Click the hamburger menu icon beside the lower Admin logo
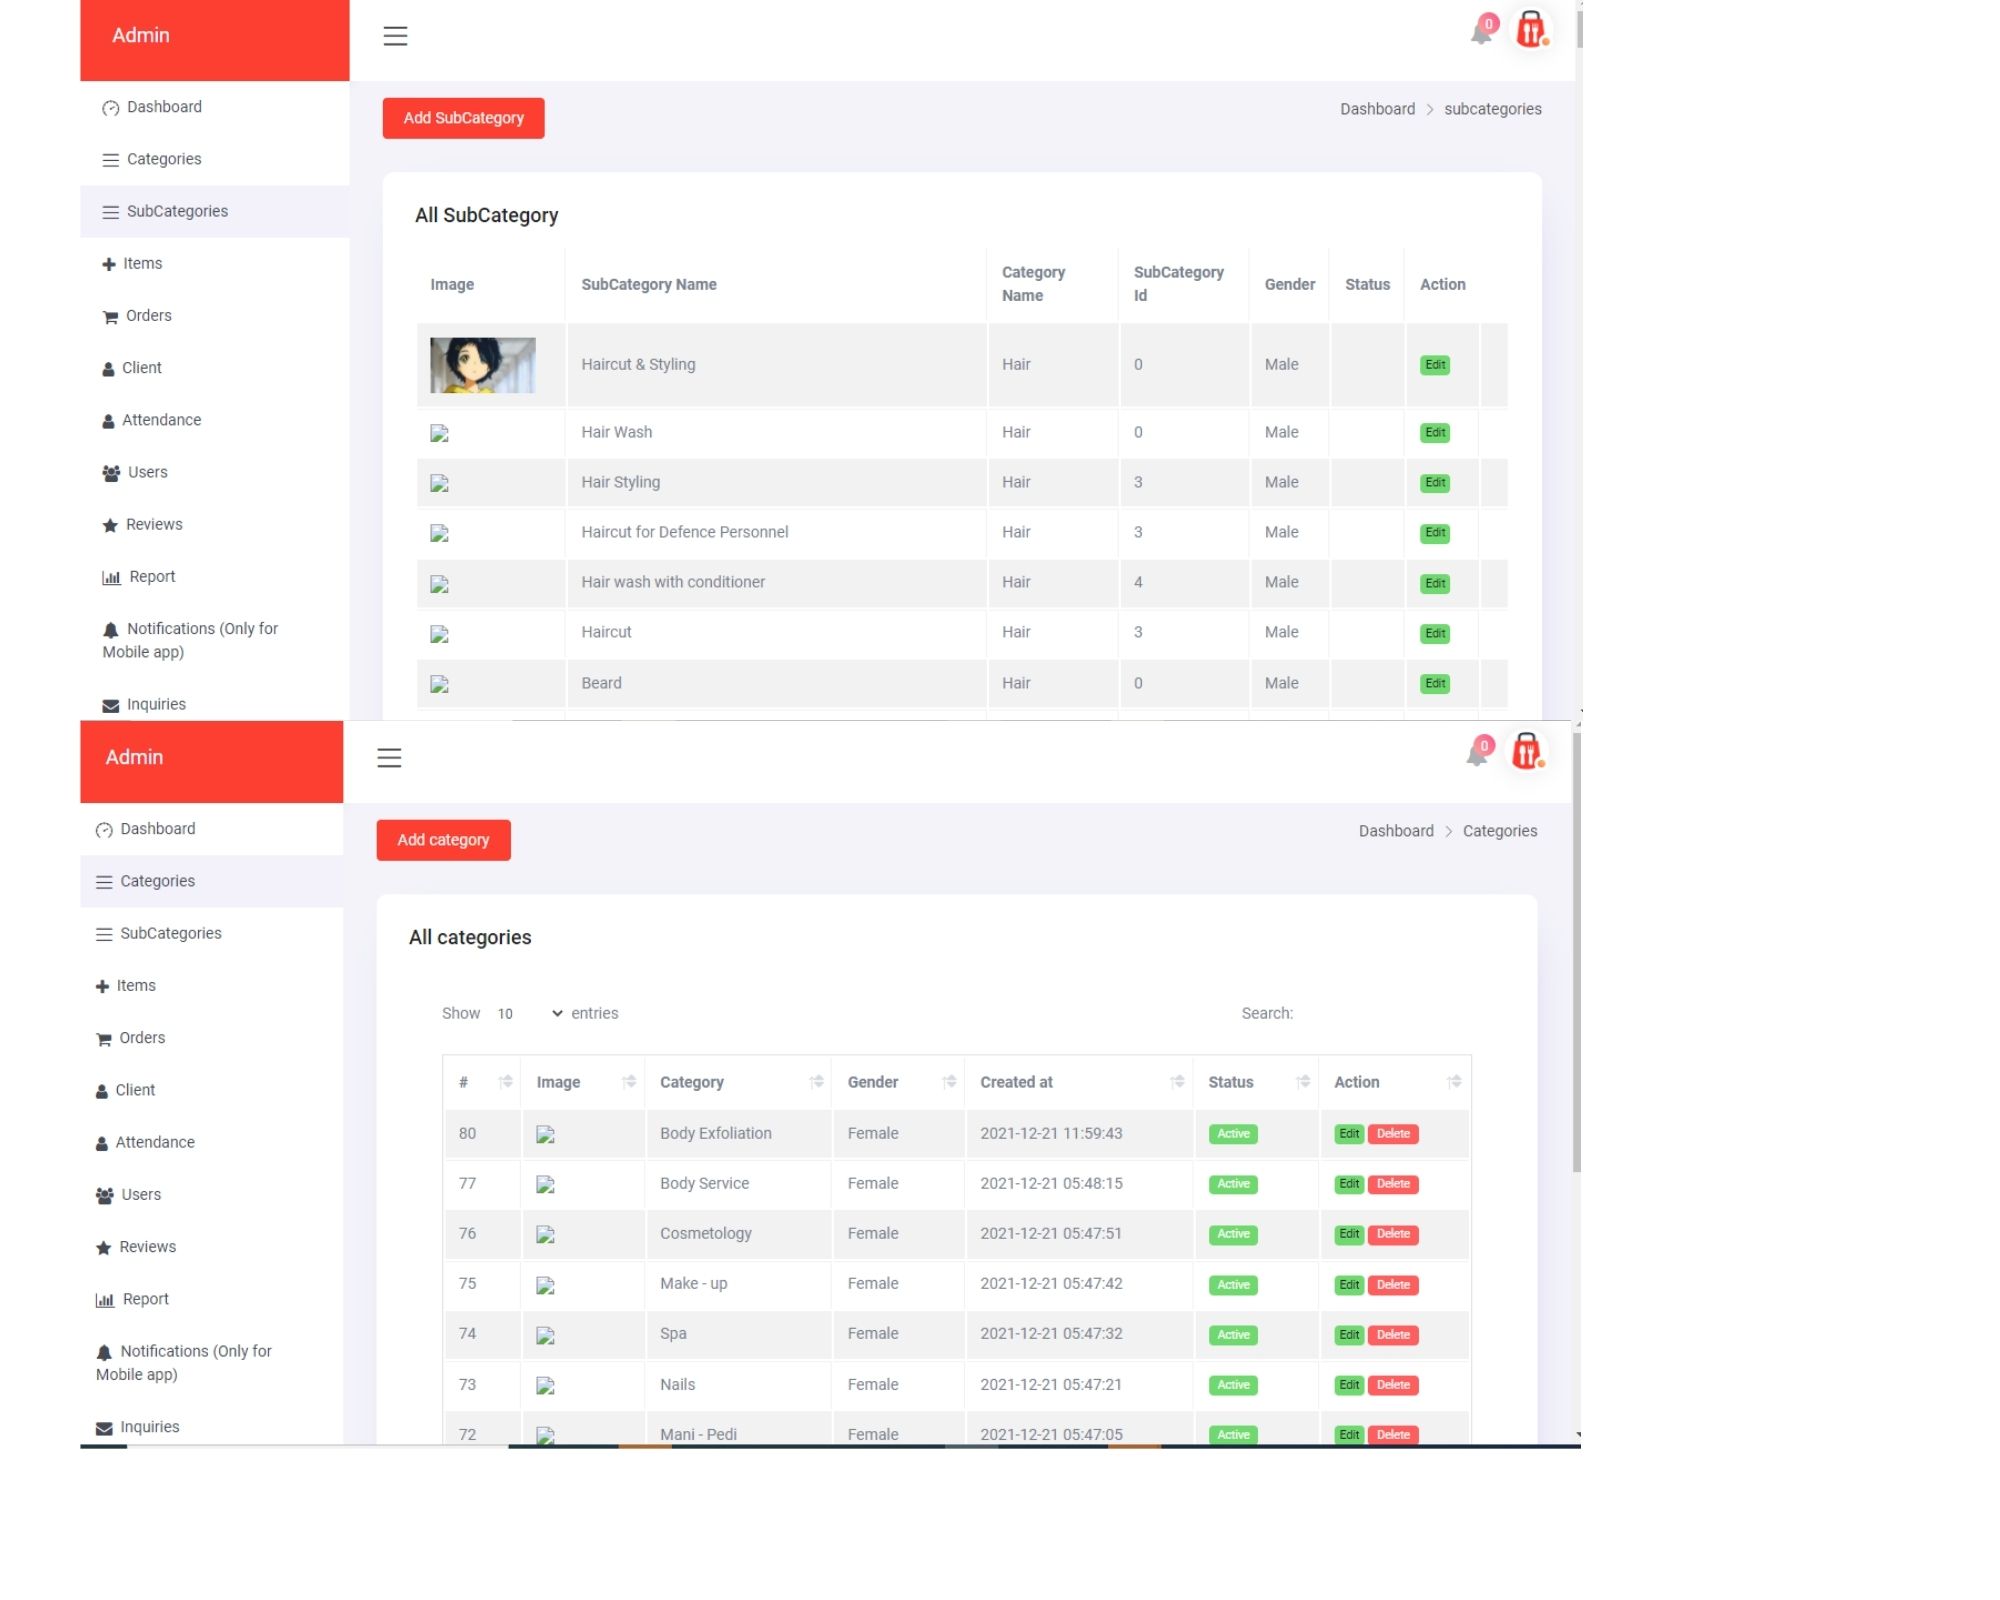 pos(389,758)
